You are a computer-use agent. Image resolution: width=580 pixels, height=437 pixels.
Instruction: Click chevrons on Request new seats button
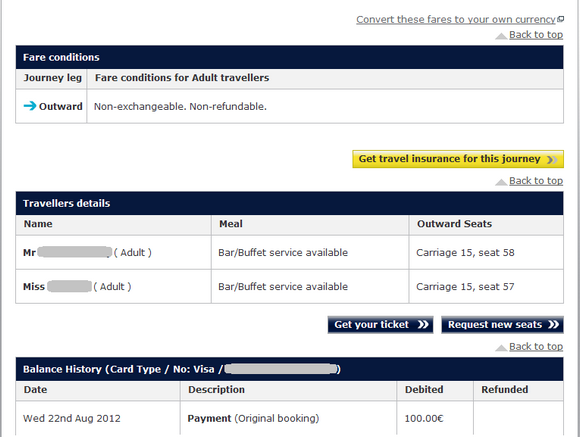tap(554, 325)
